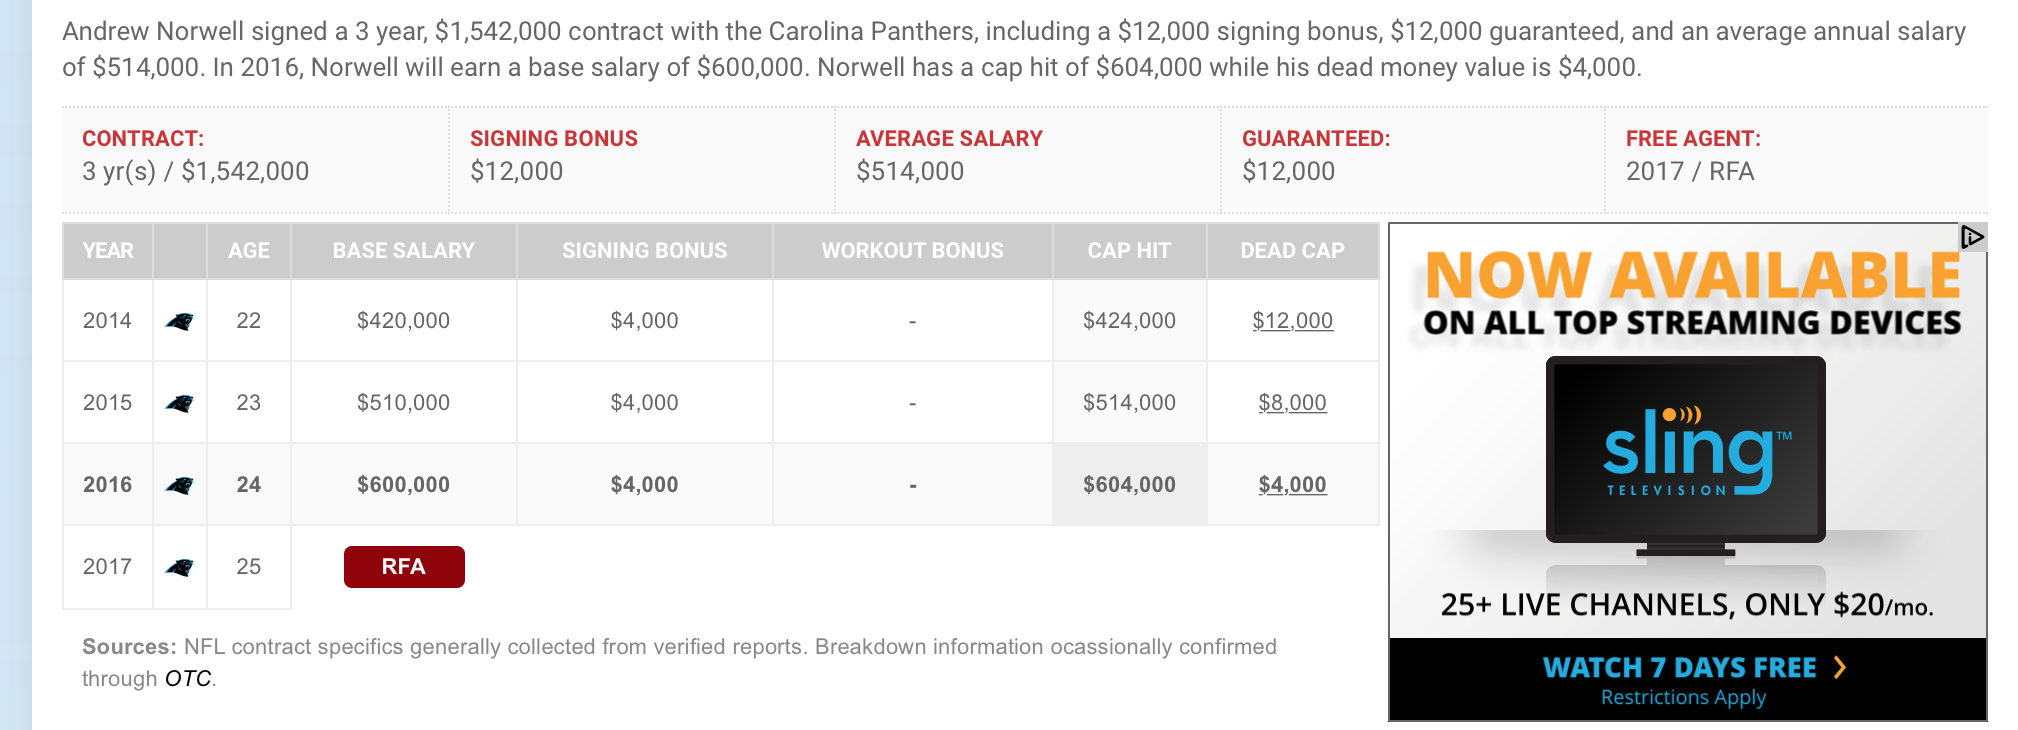Click the highlighted $604,000 cap hit cell

1129,485
